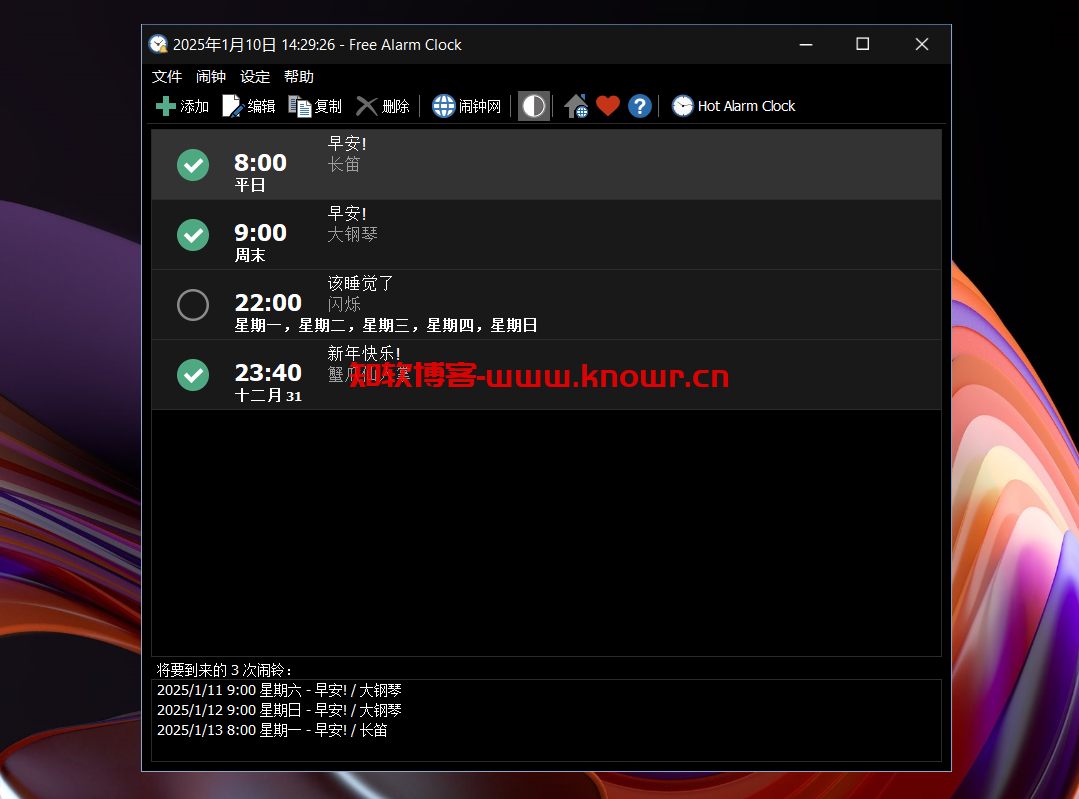Click the red heart icon
This screenshot has width=1079, height=799.
point(608,106)
